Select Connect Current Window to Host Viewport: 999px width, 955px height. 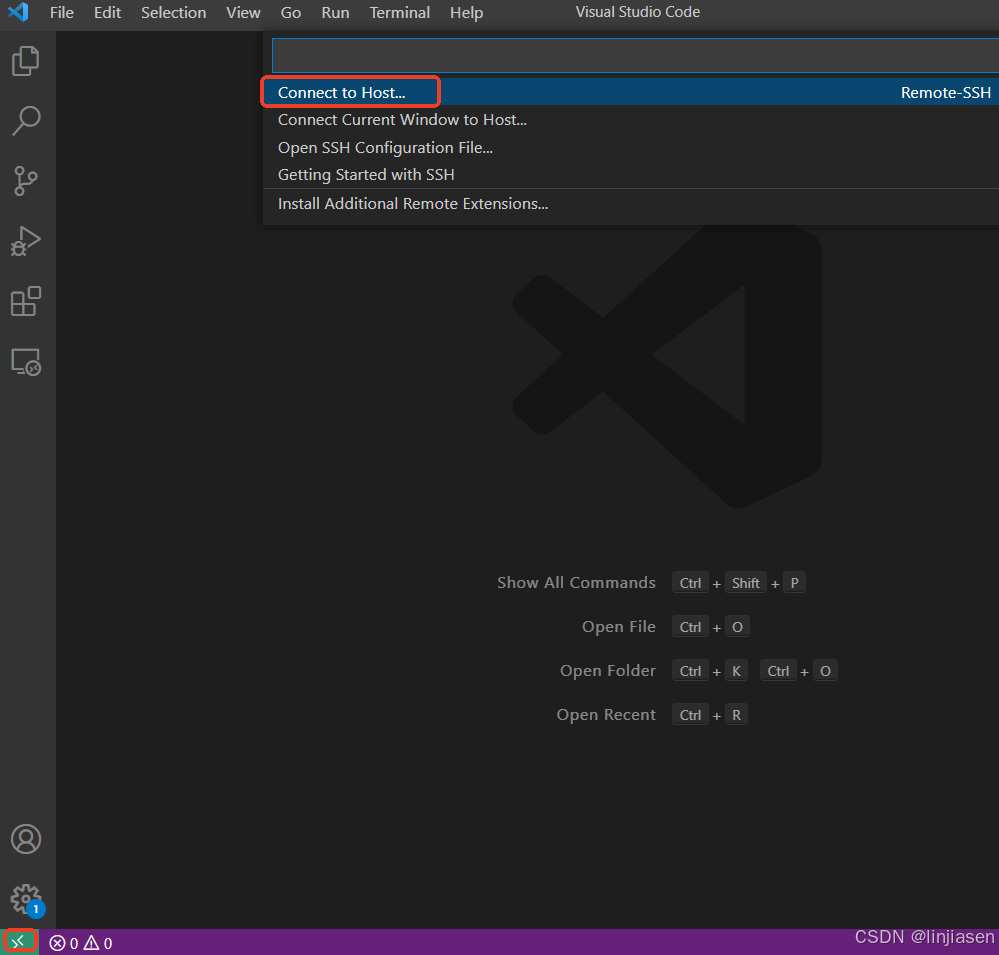tap(402, 119)
